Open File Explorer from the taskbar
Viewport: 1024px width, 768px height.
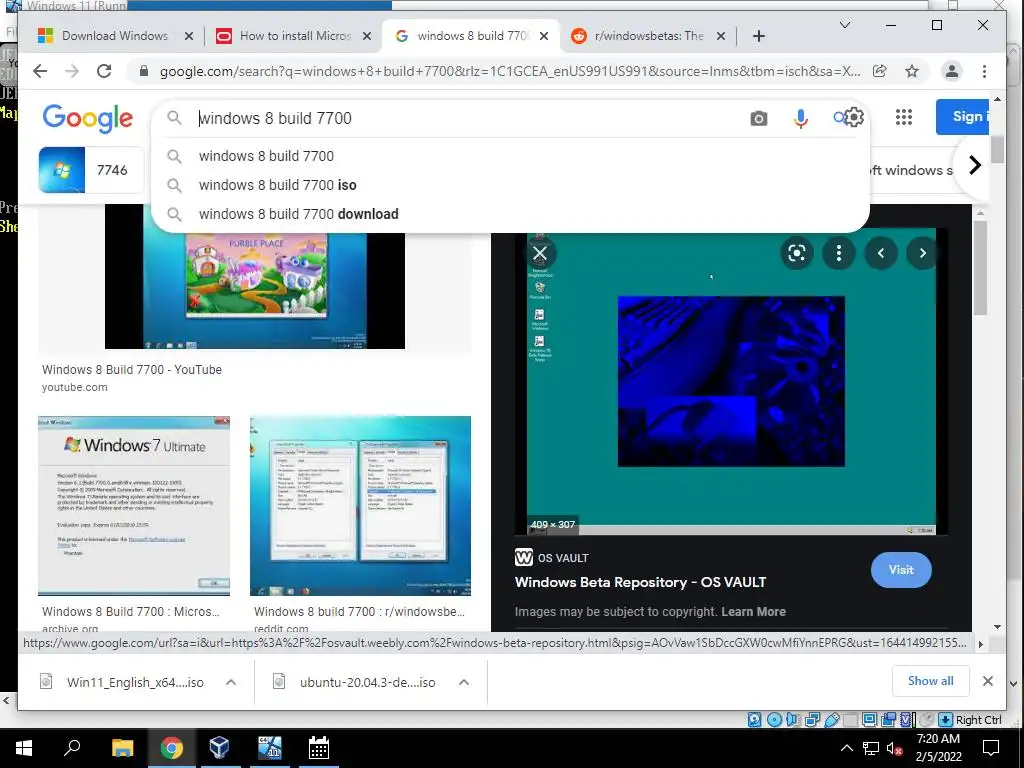coord(122,748)
